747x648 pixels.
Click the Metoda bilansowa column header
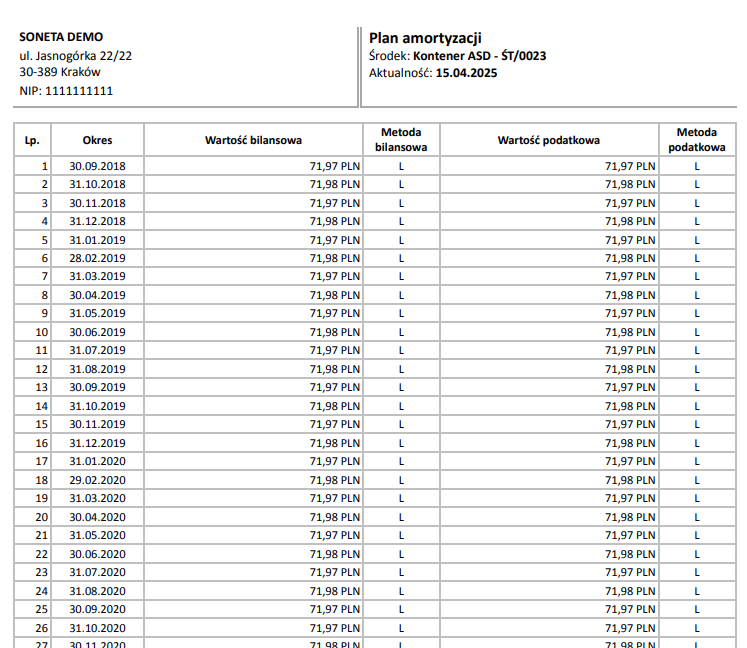click(x=401, y=139)
